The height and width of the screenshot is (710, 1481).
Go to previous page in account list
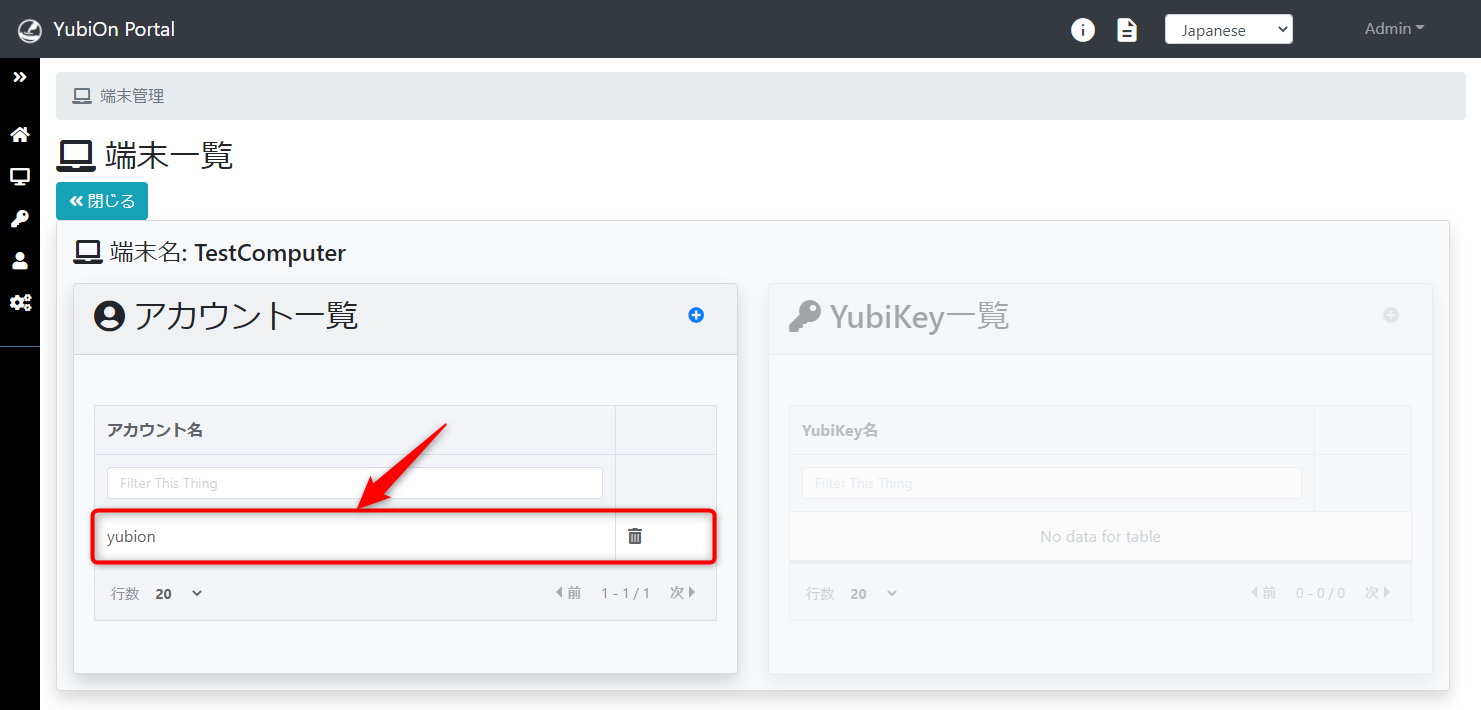(568, 593)
